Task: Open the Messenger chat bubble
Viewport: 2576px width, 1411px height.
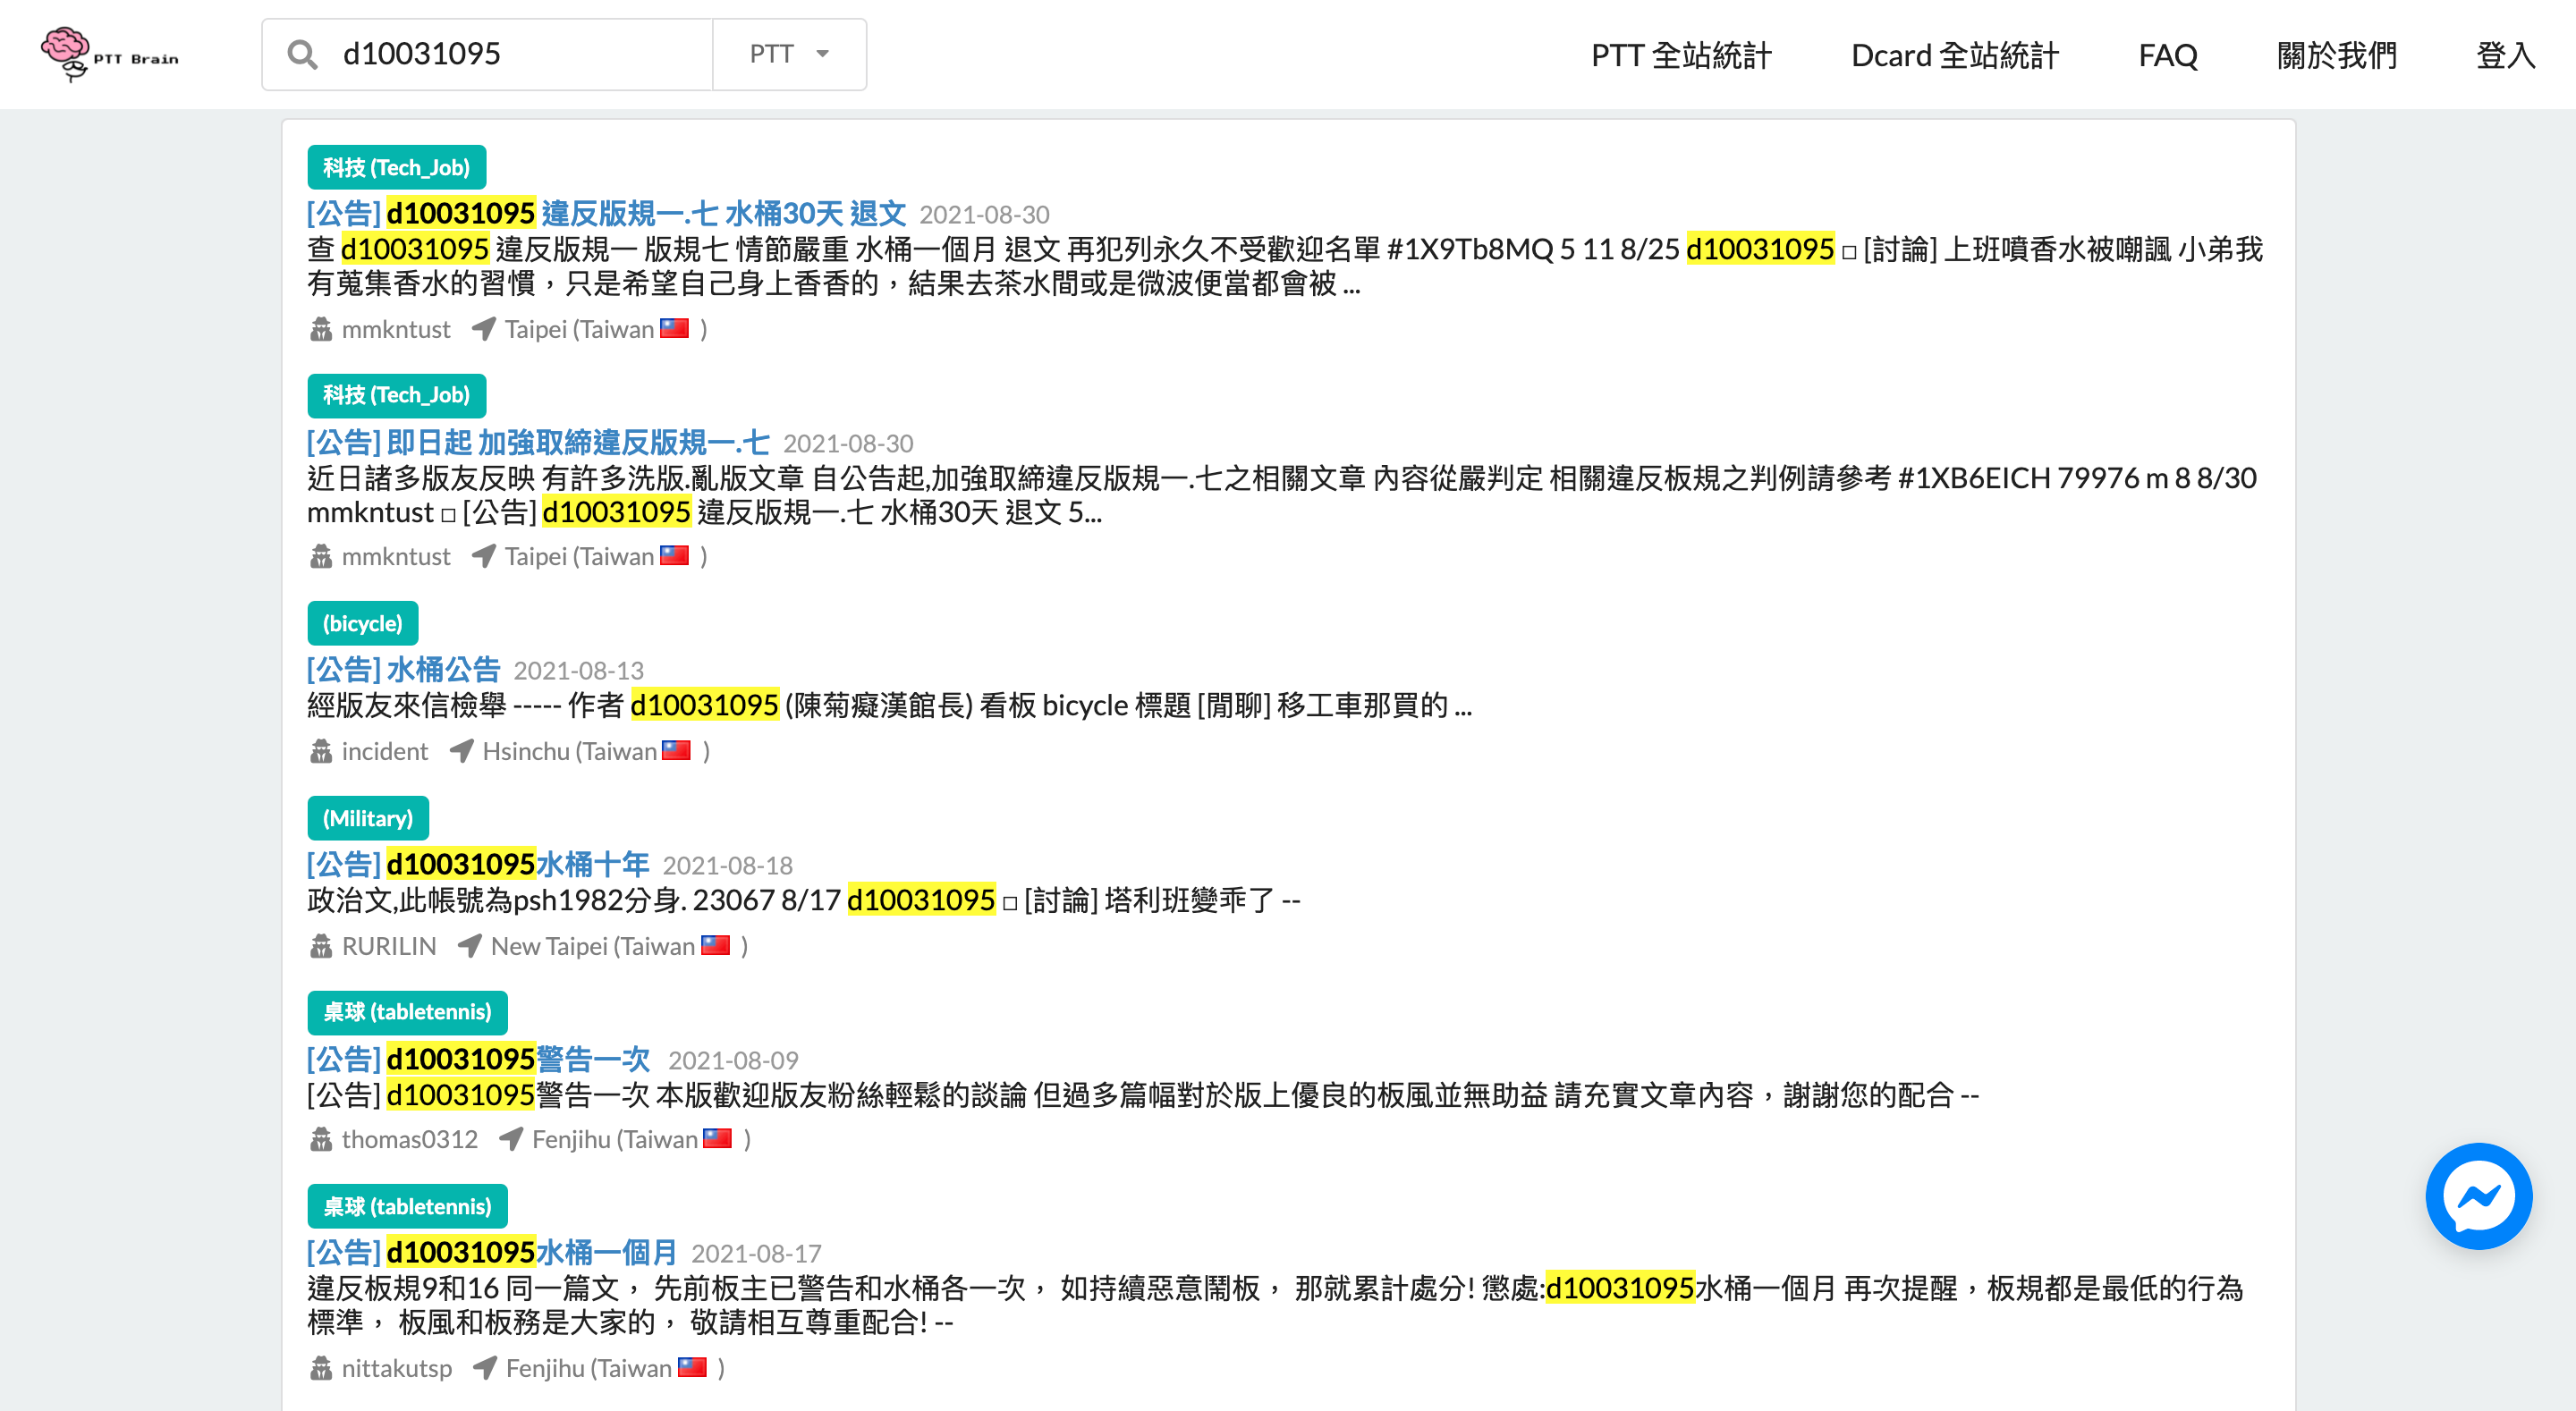Action: (2478, 1195)
